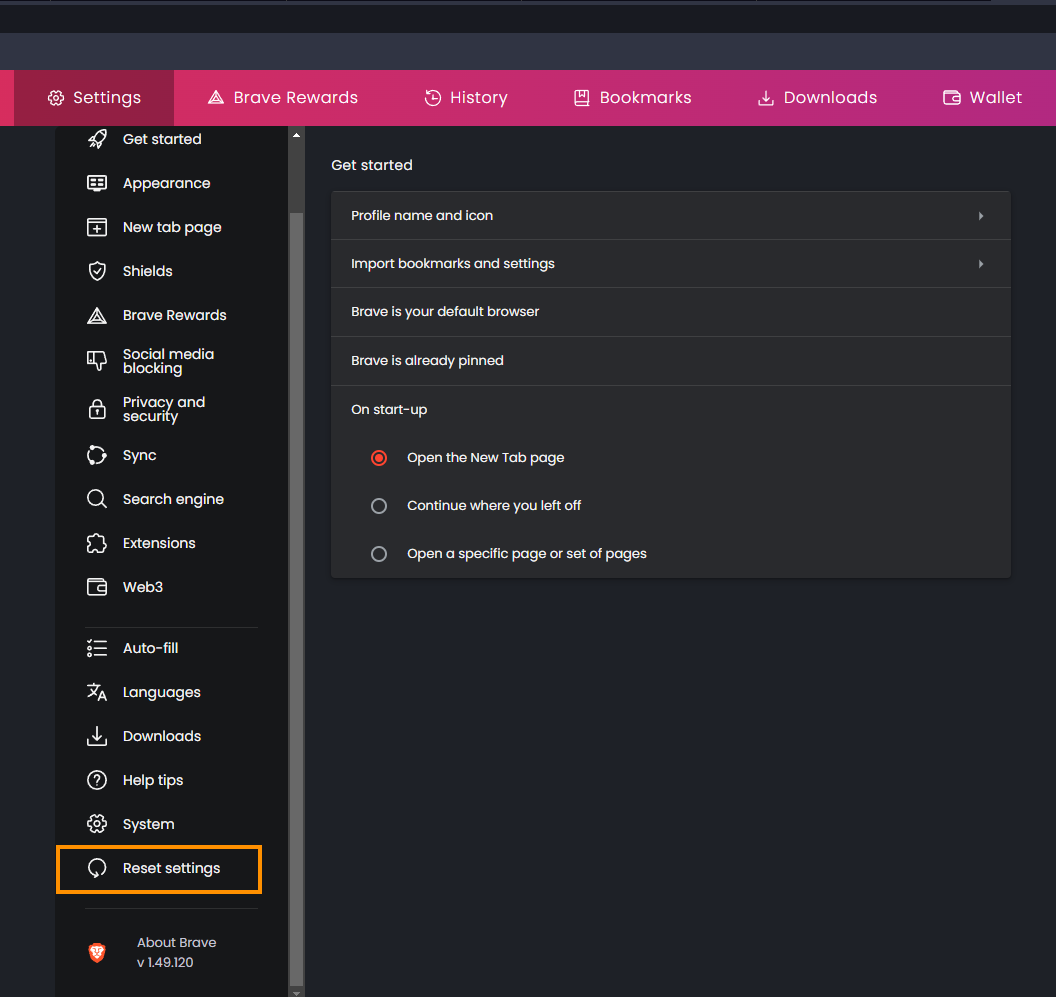
Task: Click the Help tips question mark icon
Action: tap(97, 780)
